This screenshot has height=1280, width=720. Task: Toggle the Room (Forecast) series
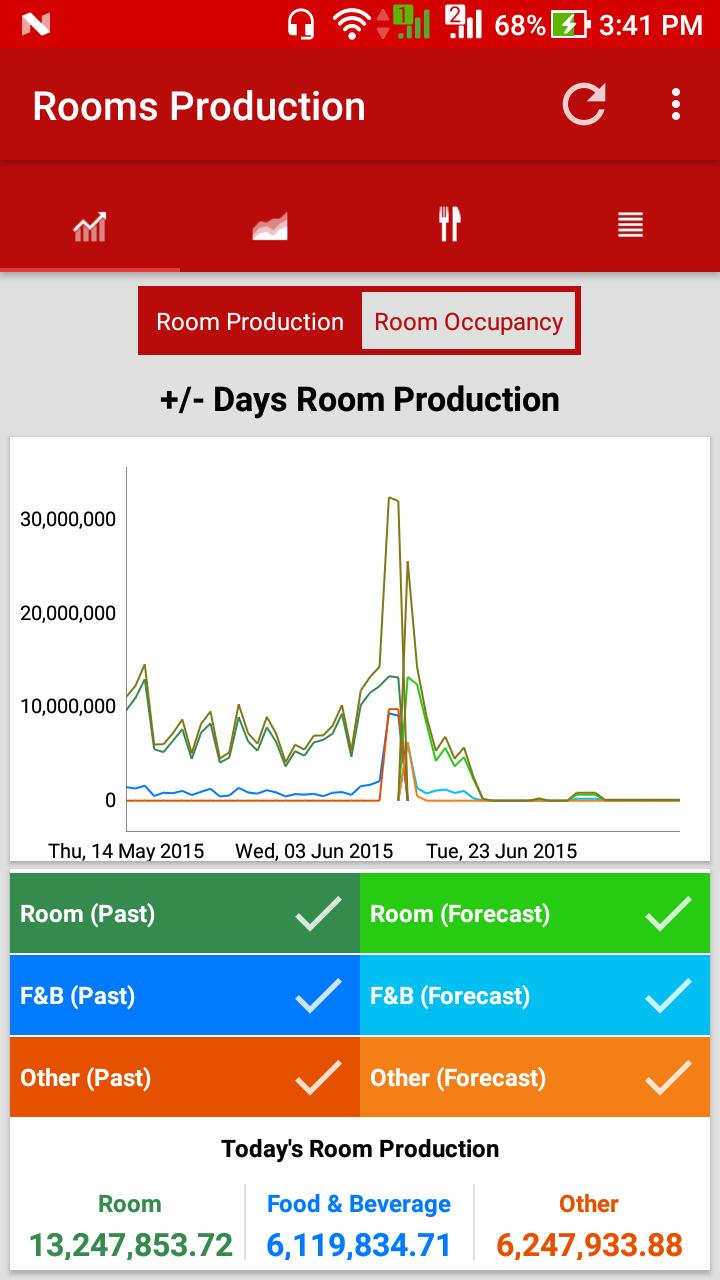535,914
